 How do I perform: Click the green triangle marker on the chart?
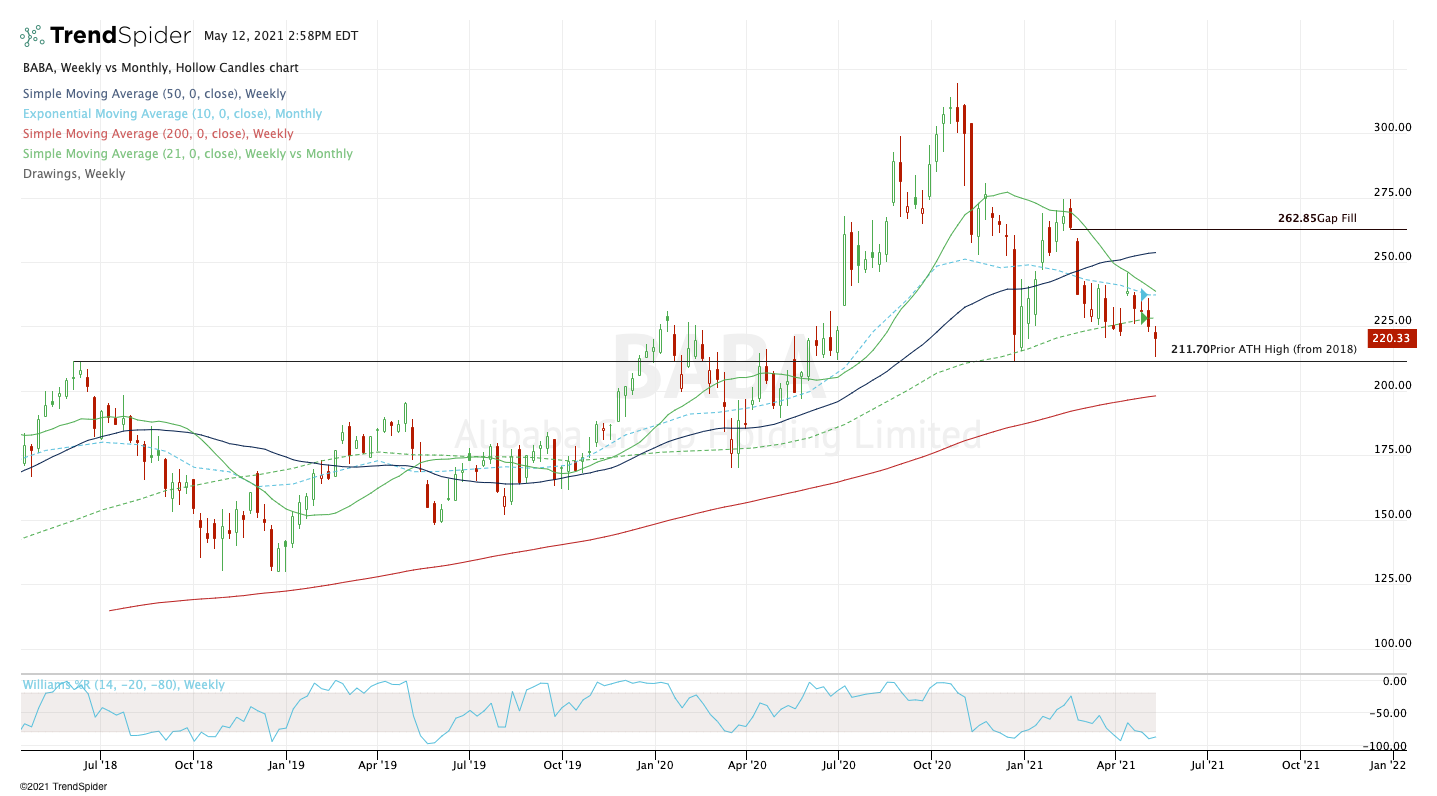click(x=1146, y=318)
